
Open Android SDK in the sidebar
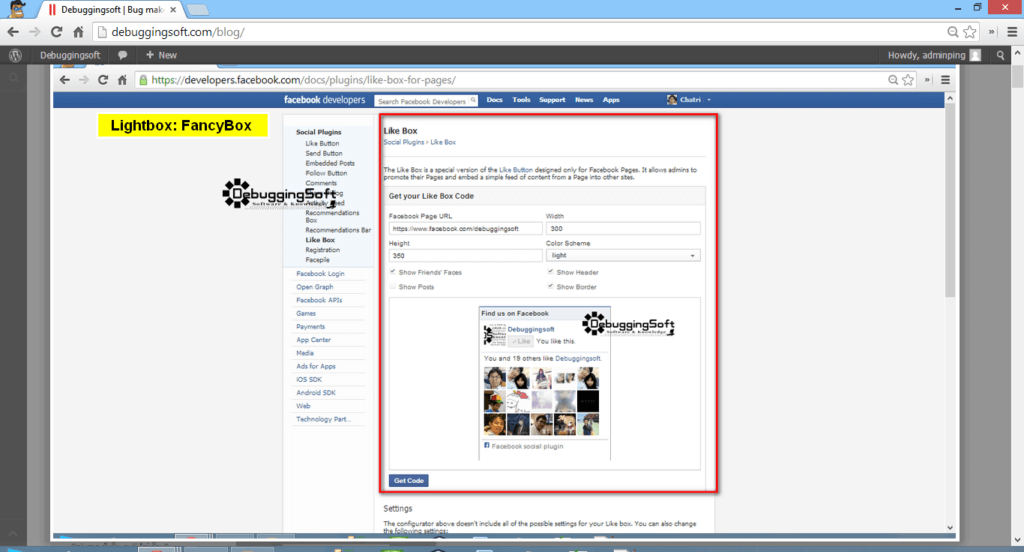316,393
